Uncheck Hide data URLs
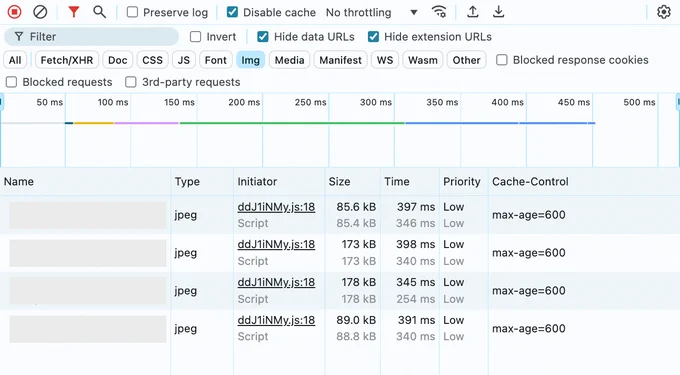 (x=263, y=37)
